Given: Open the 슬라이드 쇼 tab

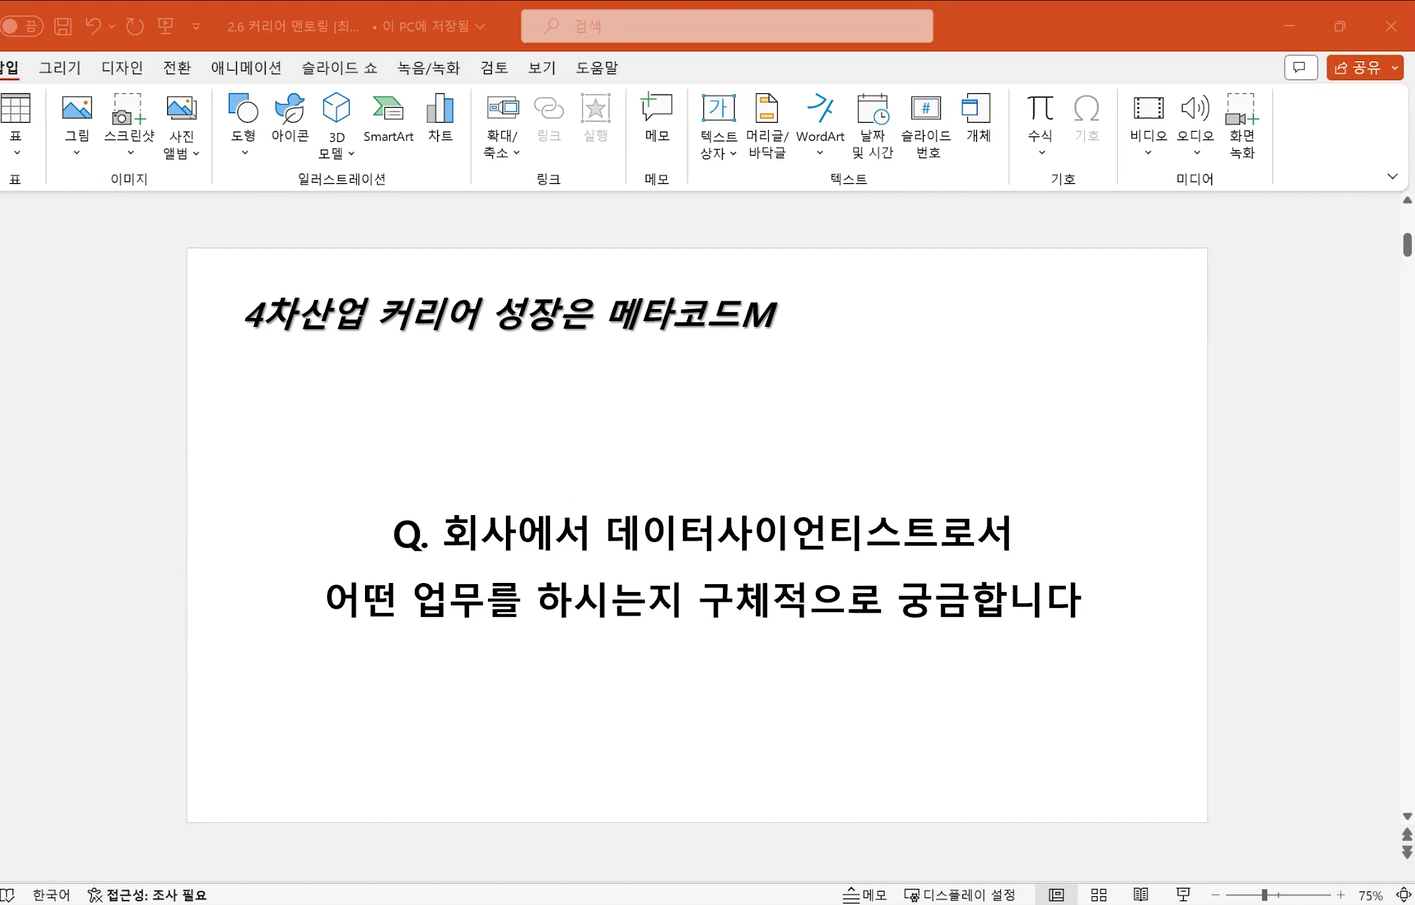Looking at the screenshot, I should 339,68.
